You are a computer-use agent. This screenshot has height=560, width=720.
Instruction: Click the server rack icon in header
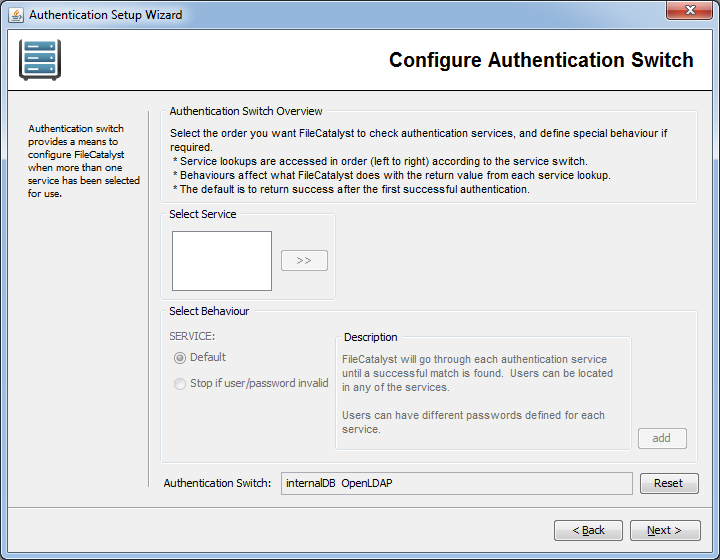point(40,60)
